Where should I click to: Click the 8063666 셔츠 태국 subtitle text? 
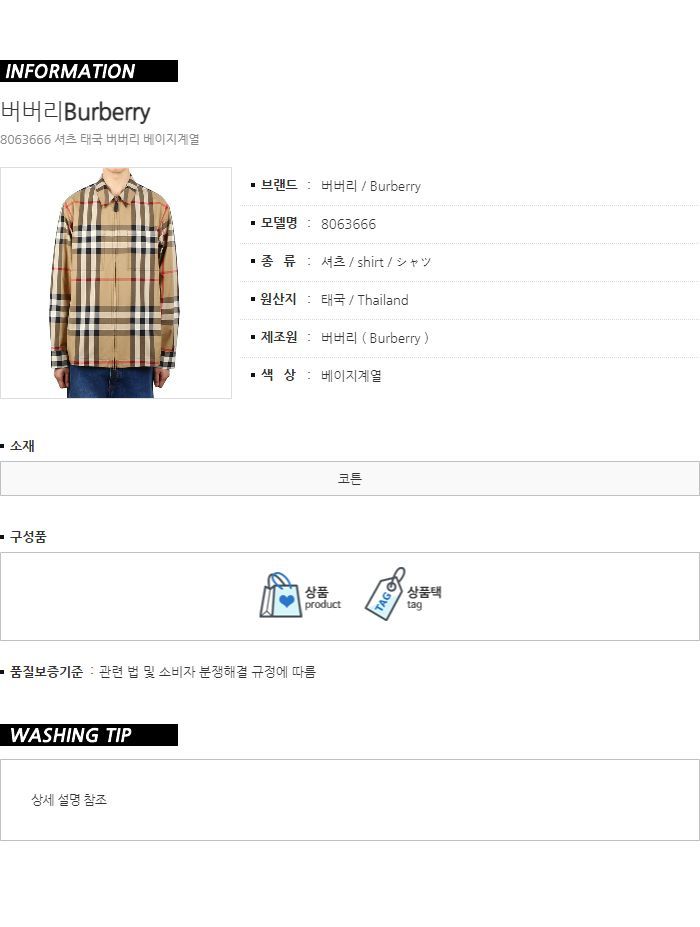point(99,140)
